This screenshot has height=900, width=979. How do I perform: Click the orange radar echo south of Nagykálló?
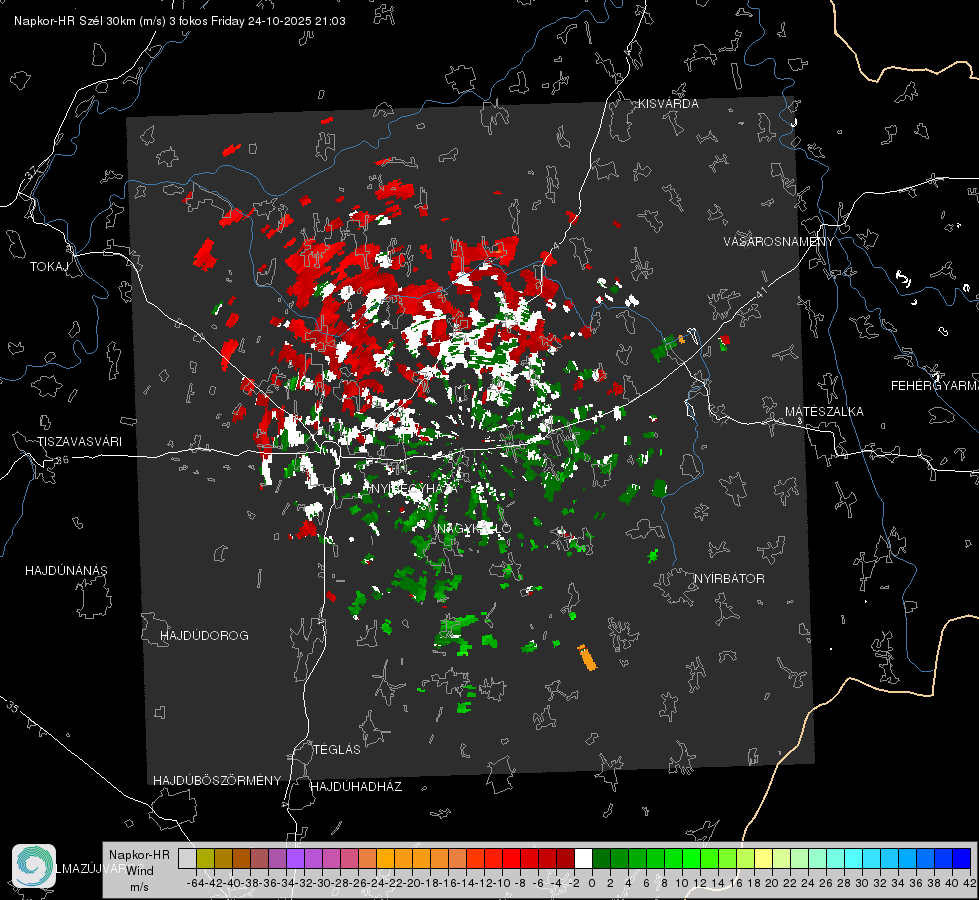pos(587,658)
